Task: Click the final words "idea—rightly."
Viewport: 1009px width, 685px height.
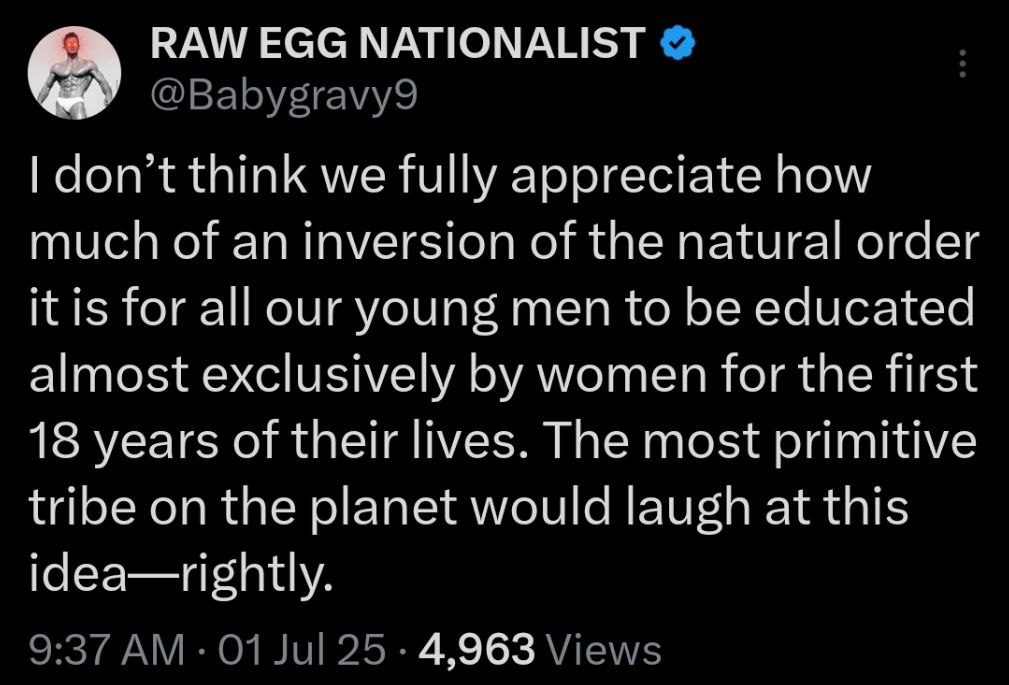Action: coord(181,576)
